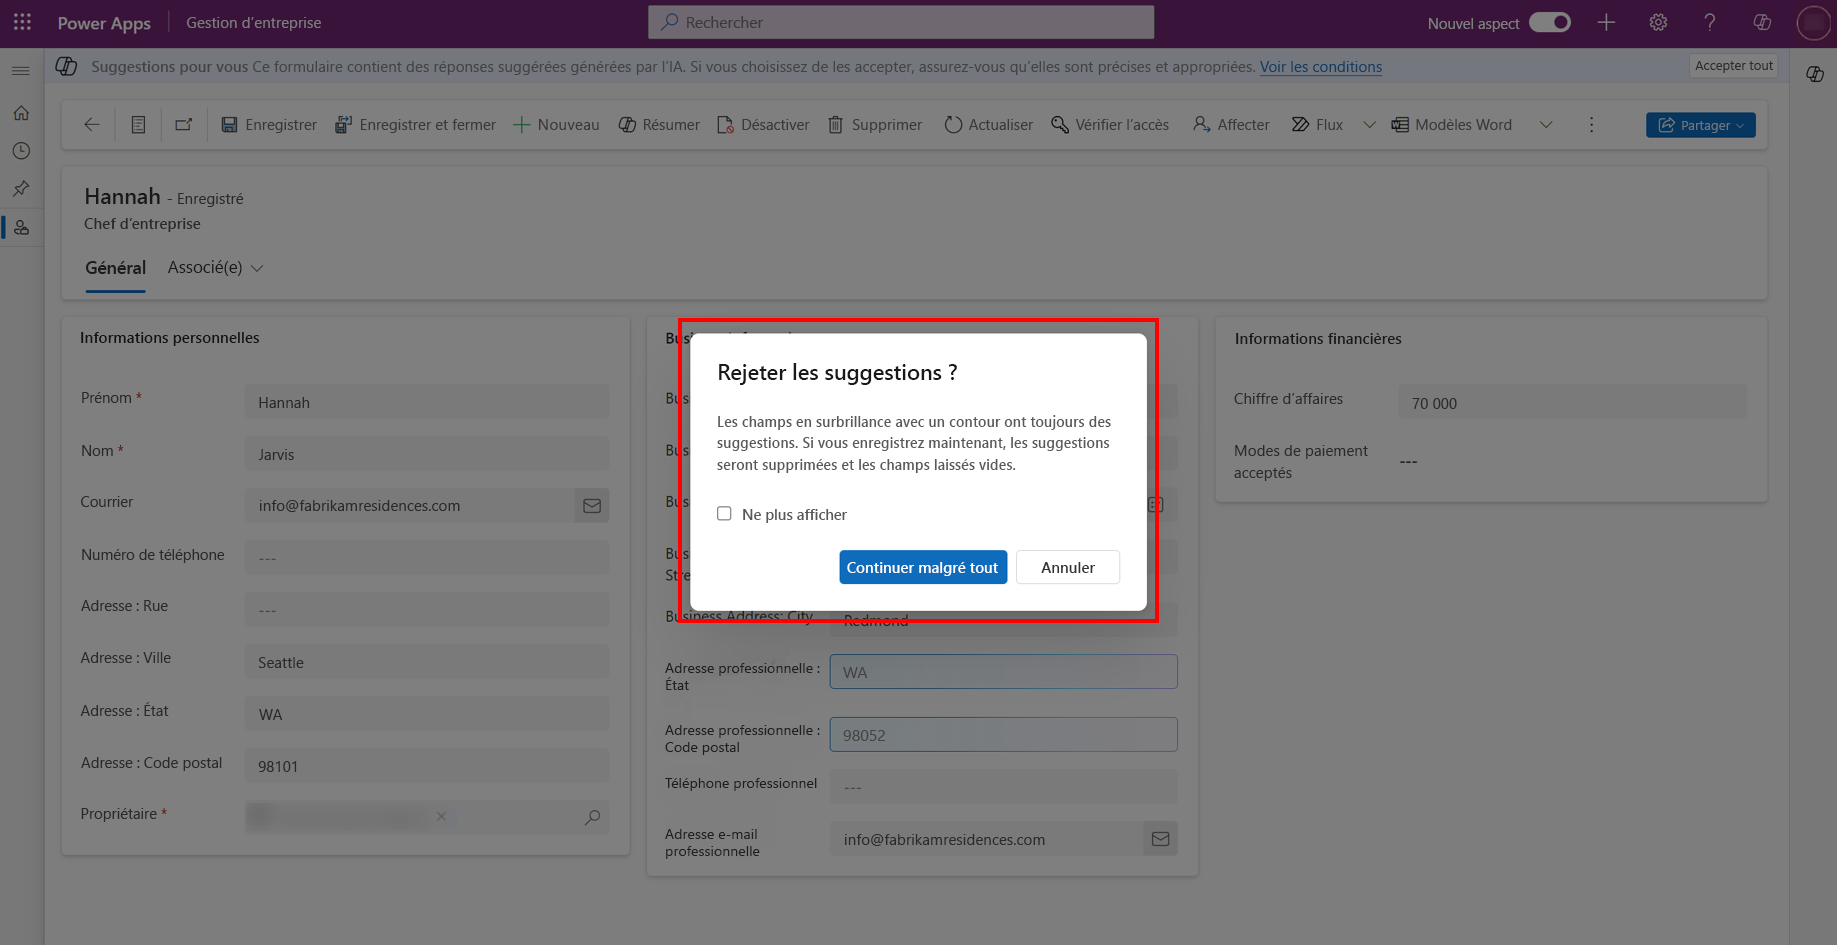The image size is (1837, 947).
Task: Click the plus icon in top bar
Action: [1606, 22]
